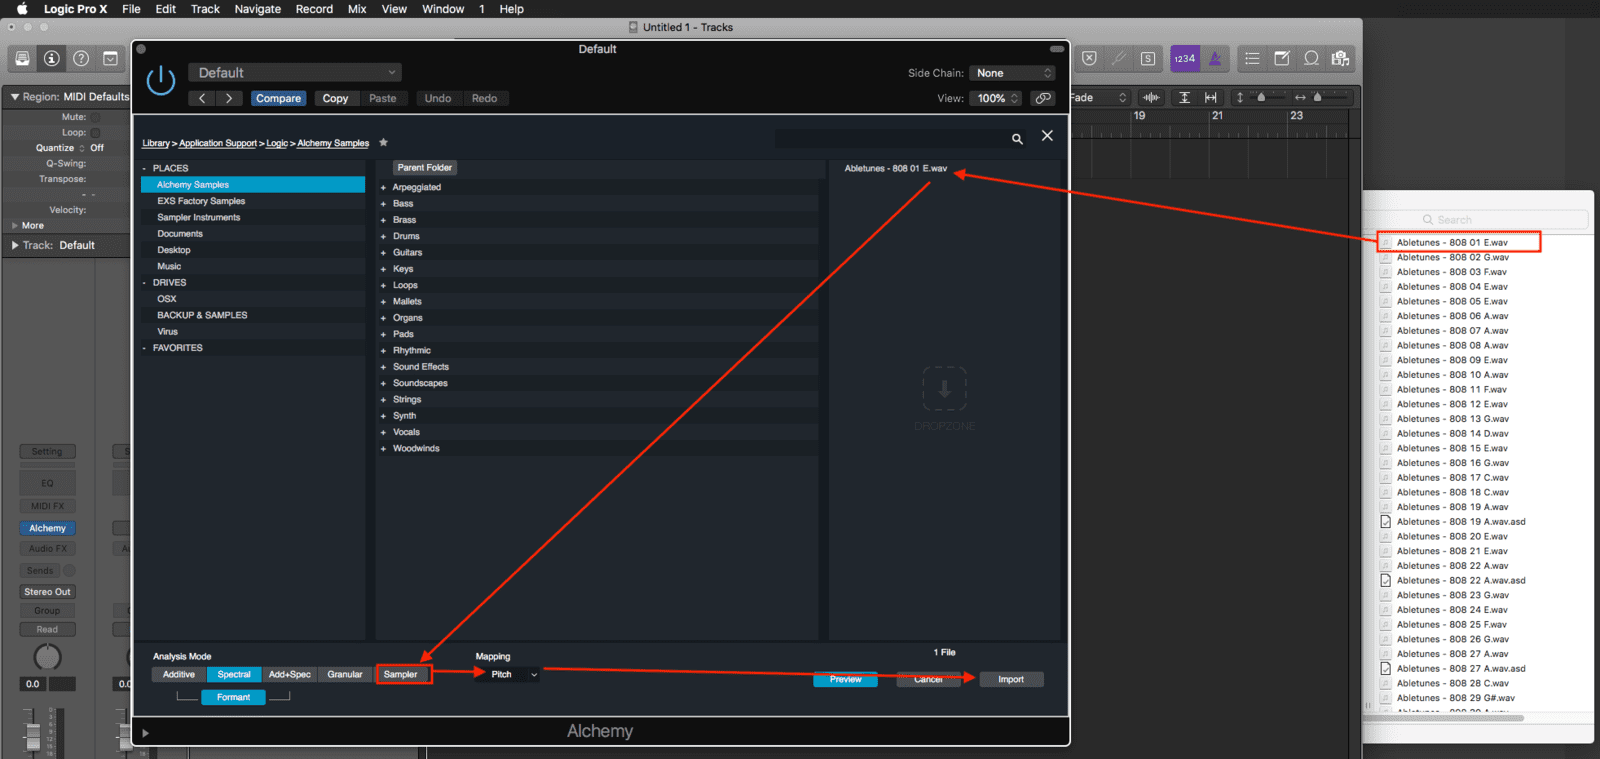
Task: Click the Parent Folder button
Action: [x=424, y=168]
